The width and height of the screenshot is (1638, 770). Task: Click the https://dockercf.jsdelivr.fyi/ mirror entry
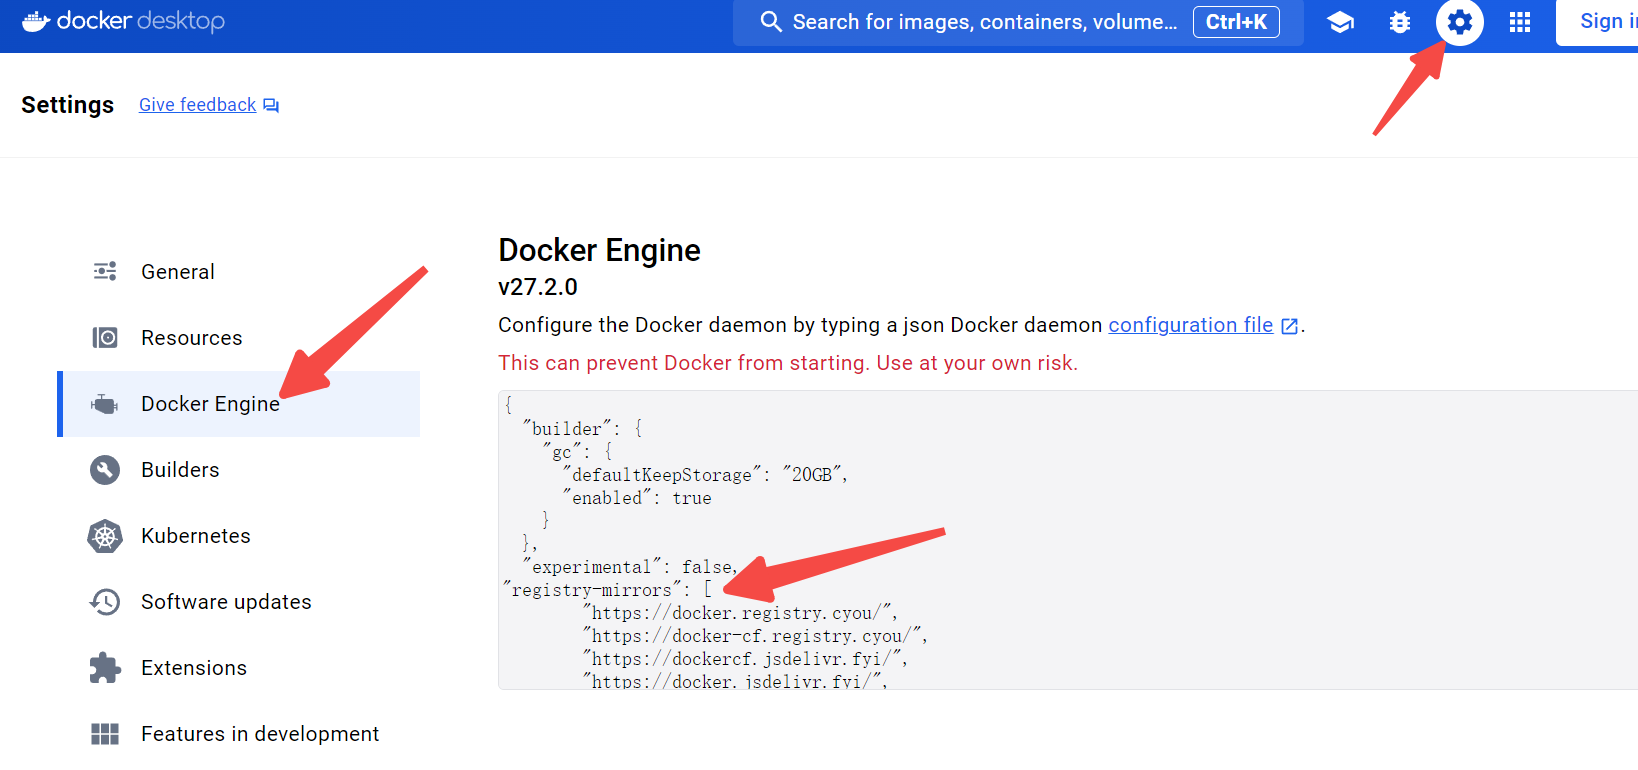point(744,659)
